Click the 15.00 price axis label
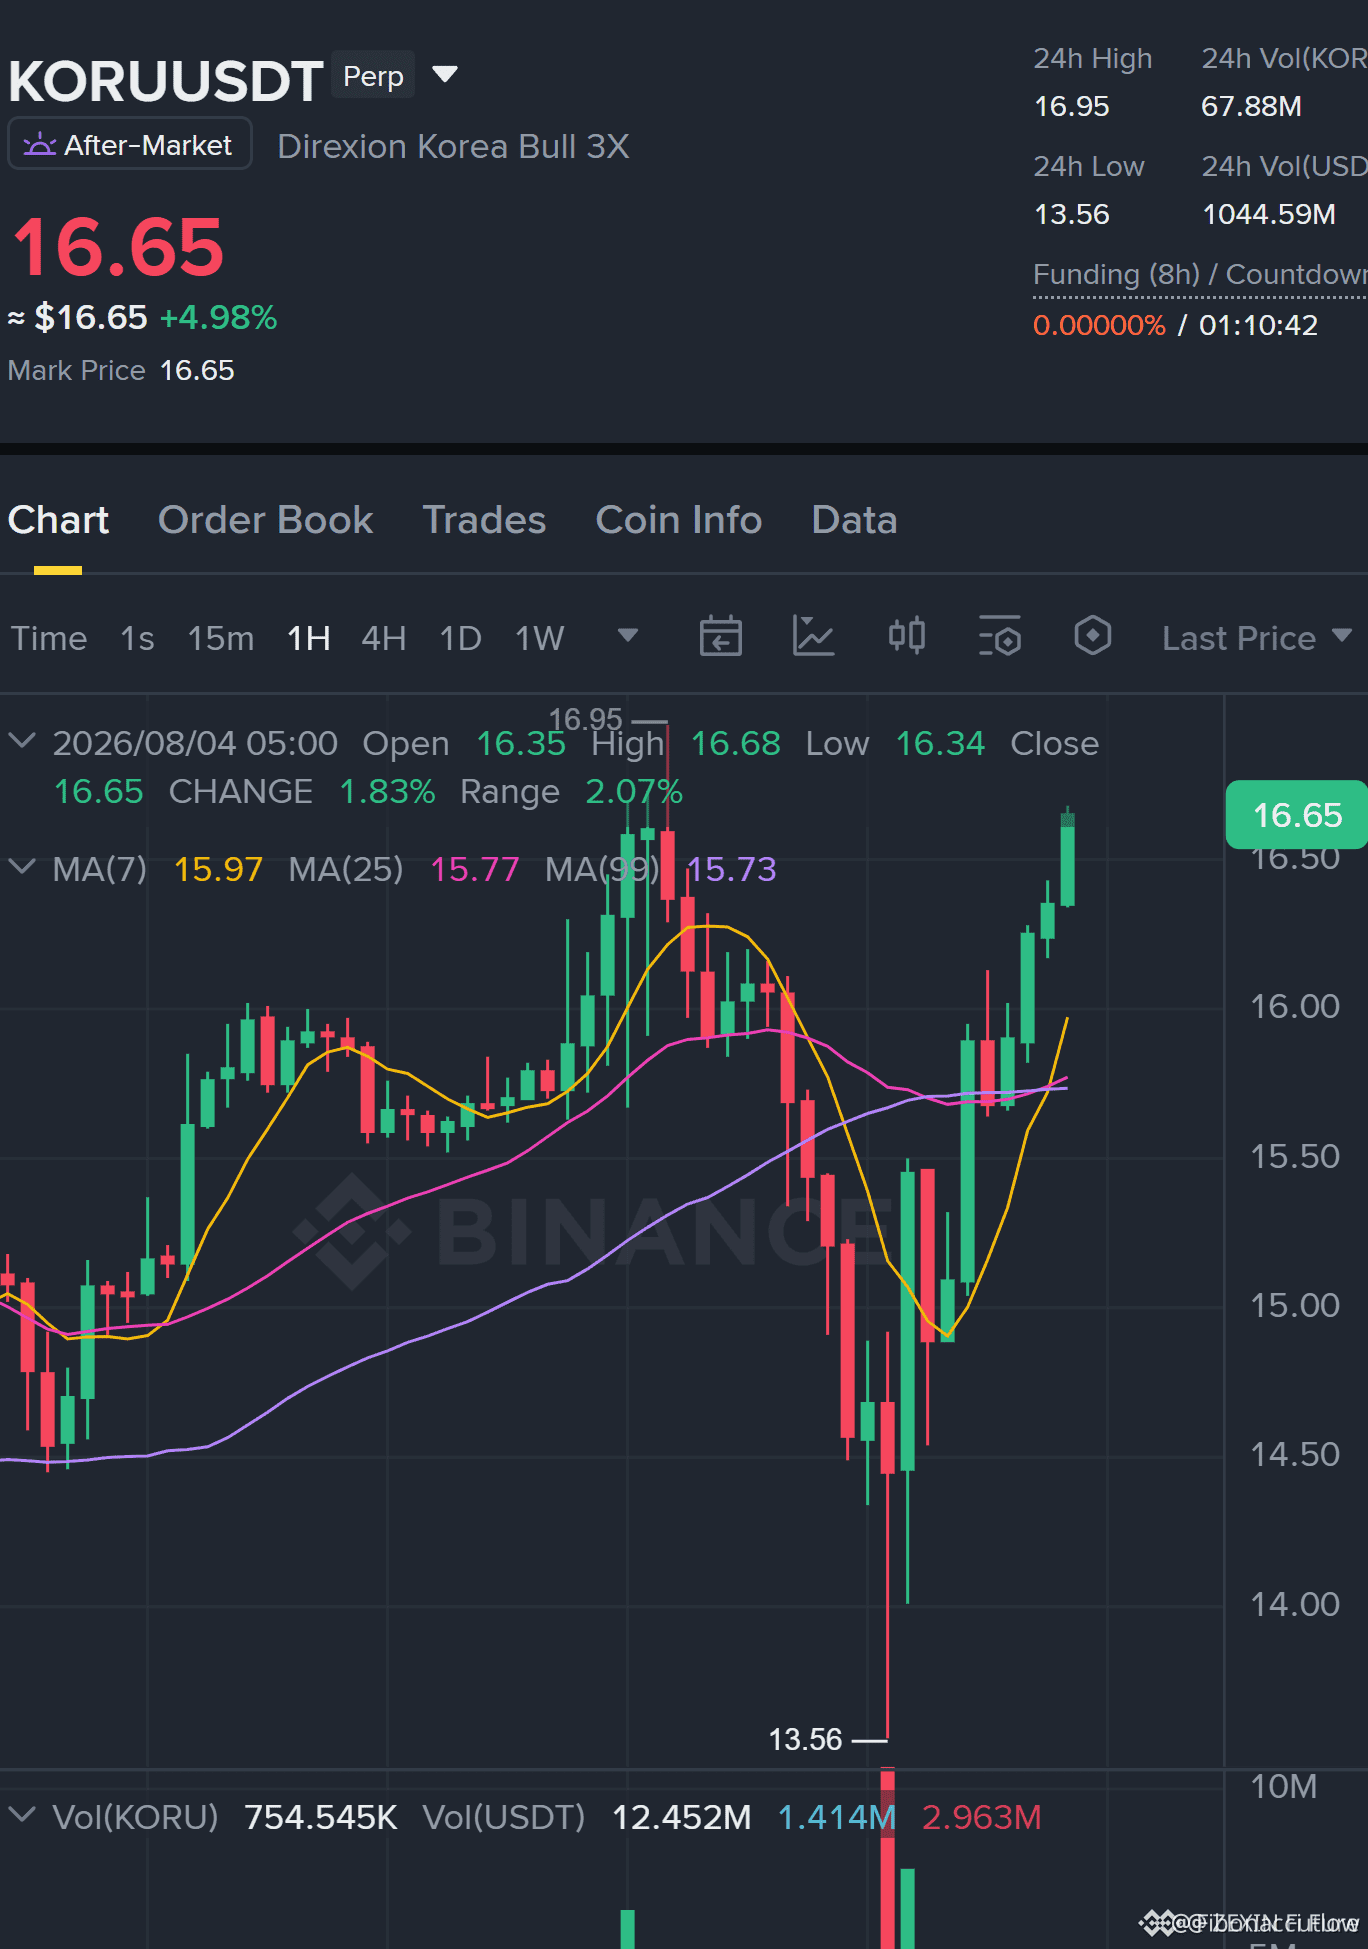The height and width of the screenshot is (1949, 1368). [x=1294, y=1305]
